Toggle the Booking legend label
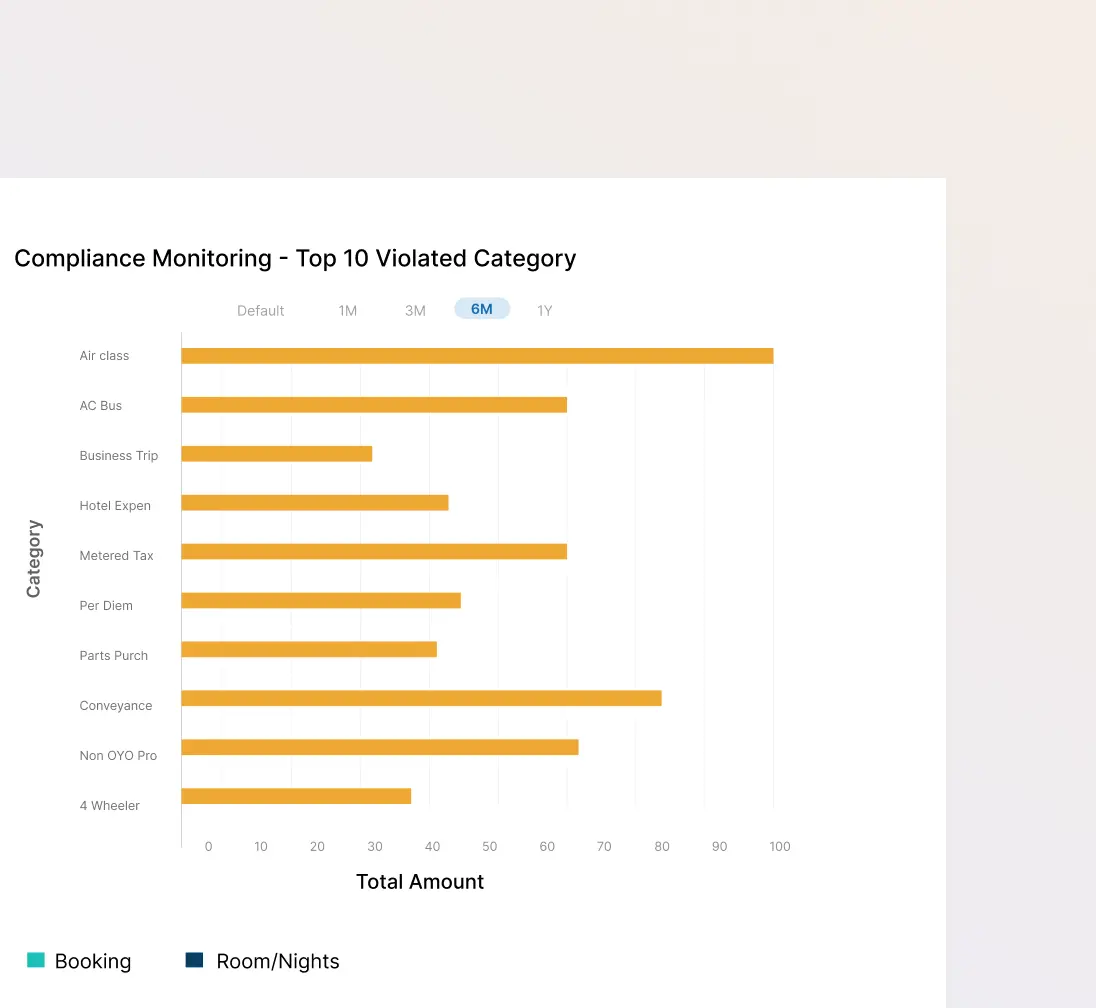1096x1008 pixels. 93,961
